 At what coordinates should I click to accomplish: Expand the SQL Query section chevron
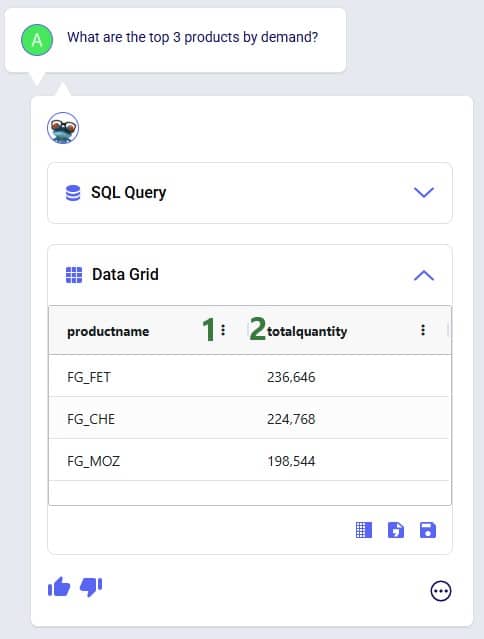pos(424,192)
